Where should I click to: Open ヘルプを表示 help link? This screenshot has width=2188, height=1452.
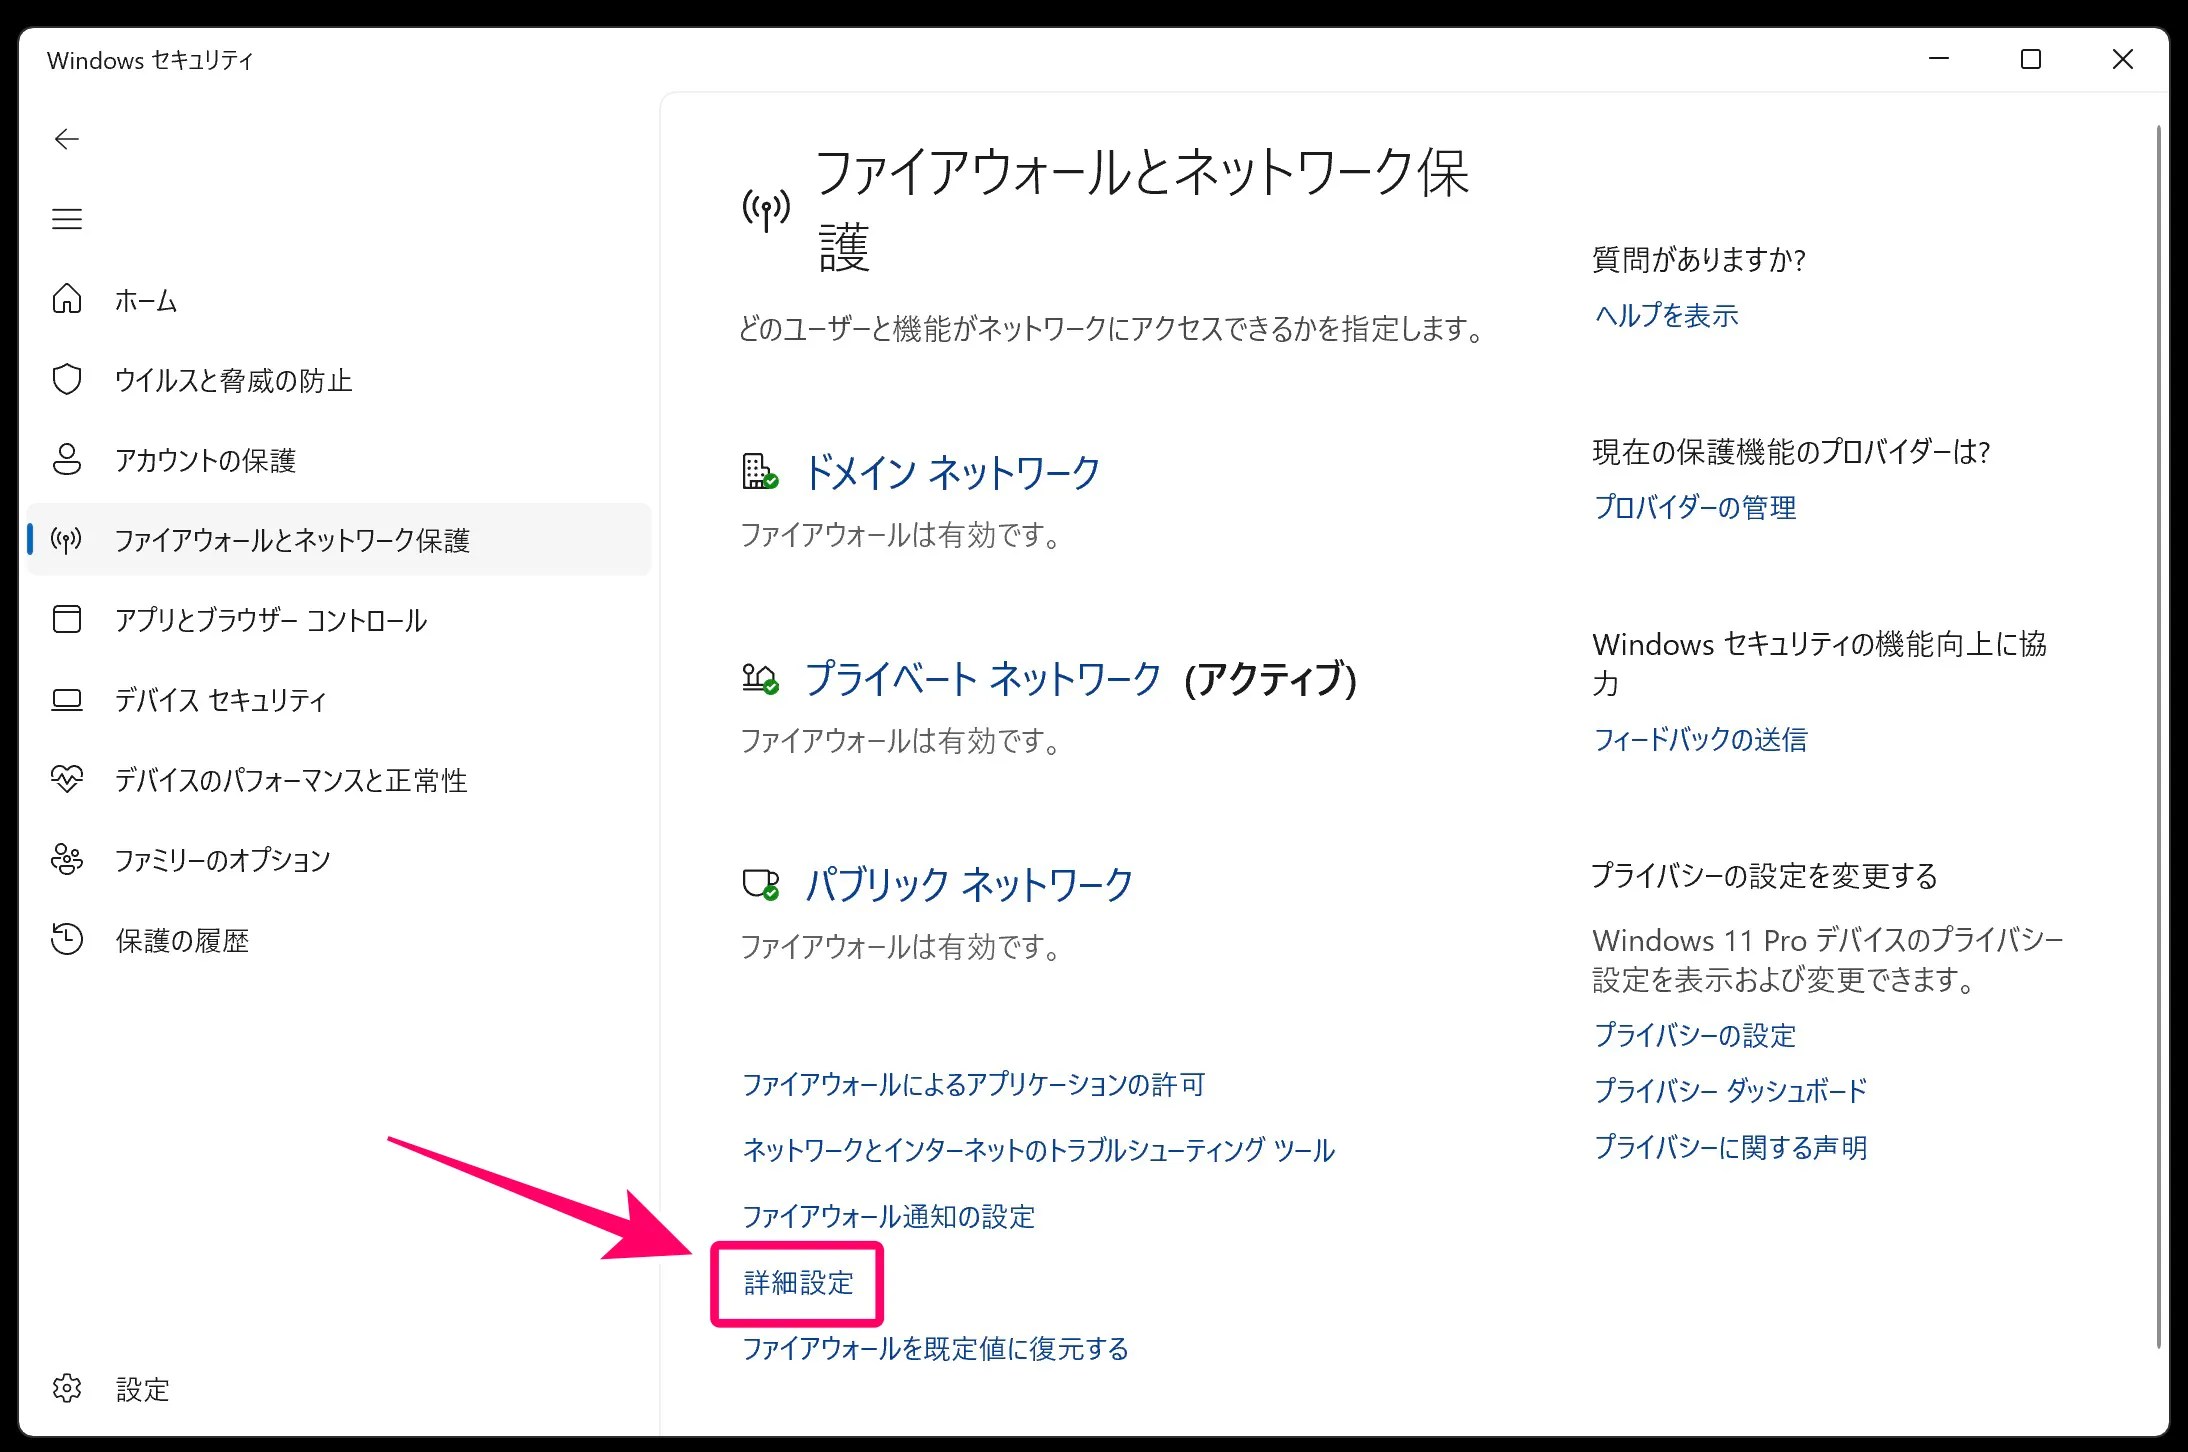[x=1666, y=316]
